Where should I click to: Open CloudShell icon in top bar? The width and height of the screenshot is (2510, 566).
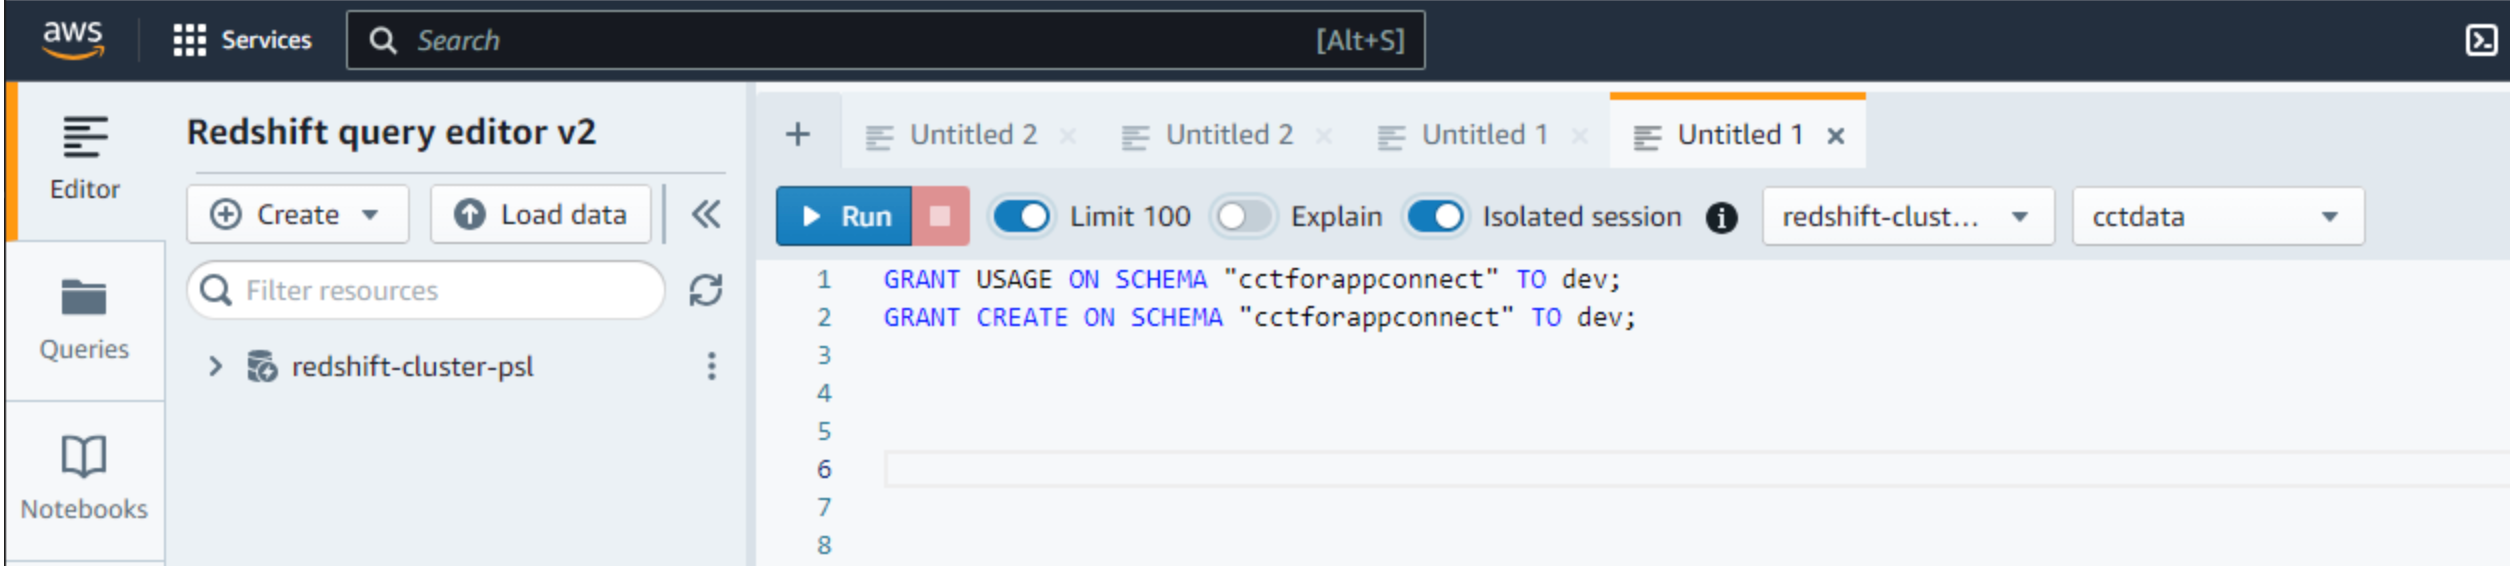pos(2481,40)
